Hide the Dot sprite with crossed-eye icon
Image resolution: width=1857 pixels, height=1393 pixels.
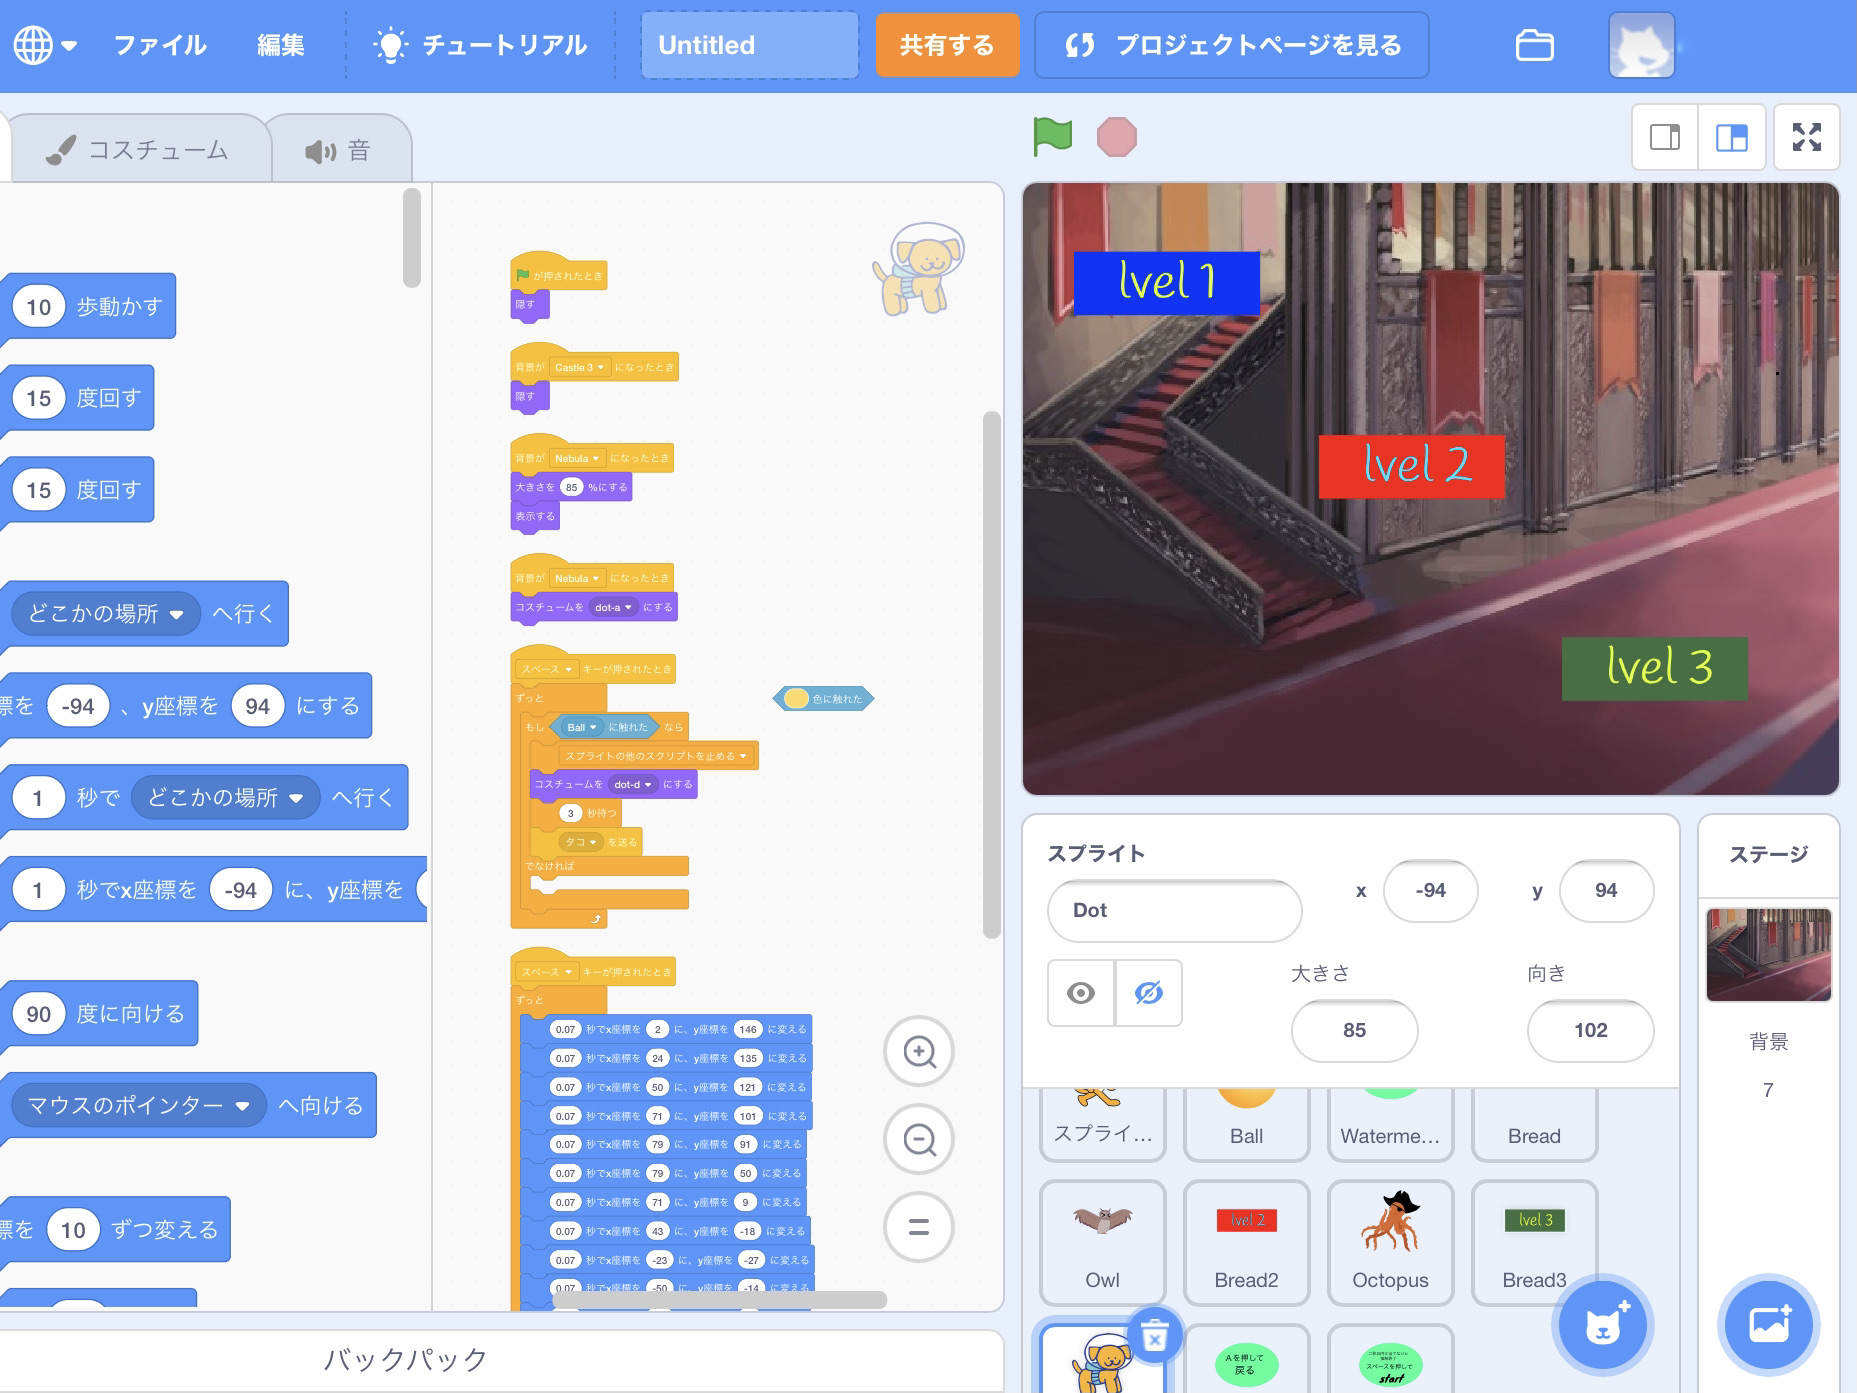click(x=1149, y=993)
